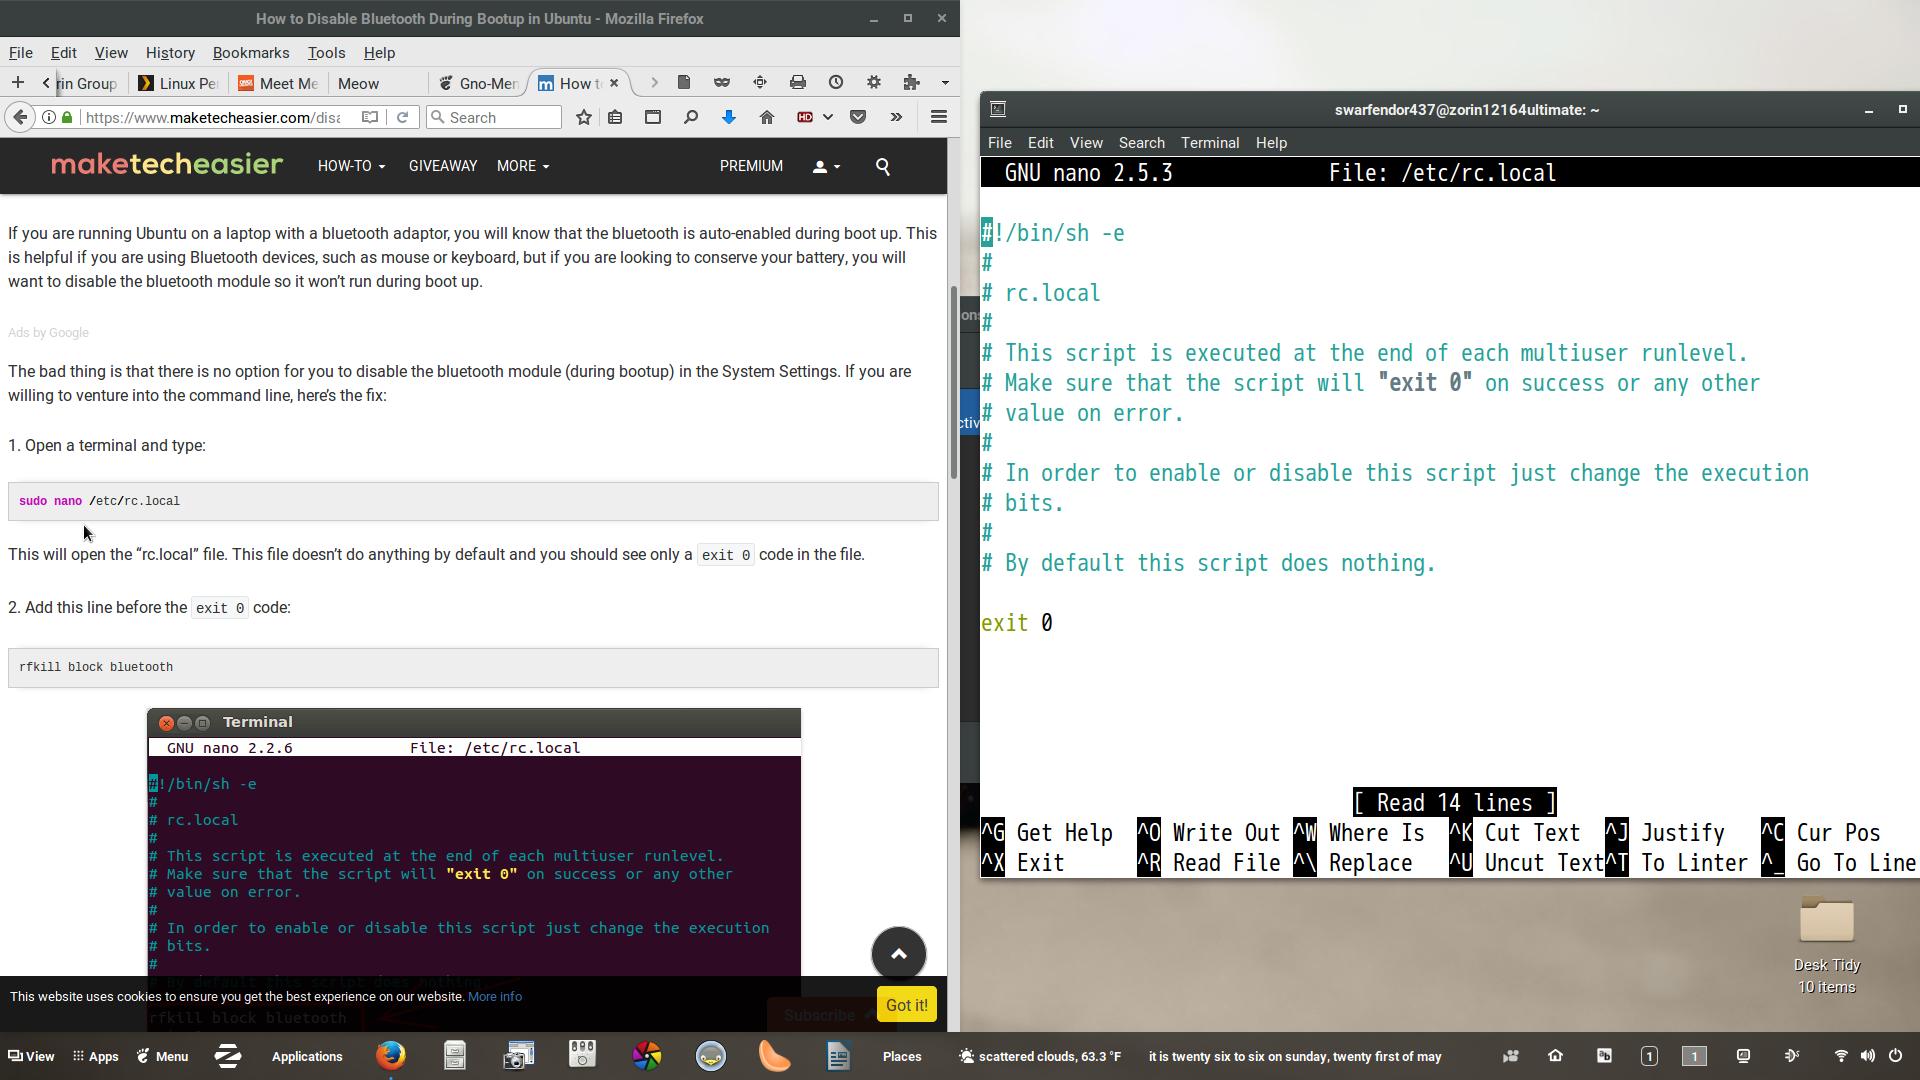Expand the MORE dropdown on site header
The height and width of the screenshot is (1080, 1920).
pyautogui.click(x=522, y=166)
